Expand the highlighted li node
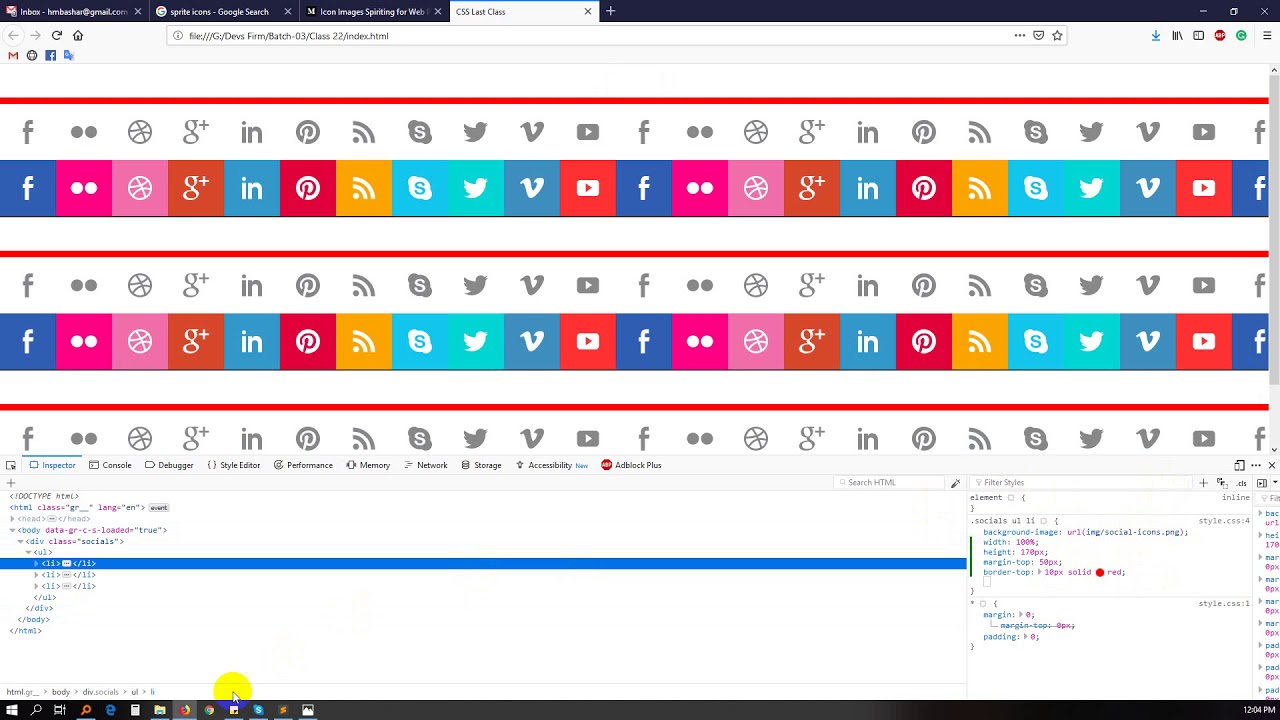The image size is (1280, 720). [36, 563]
